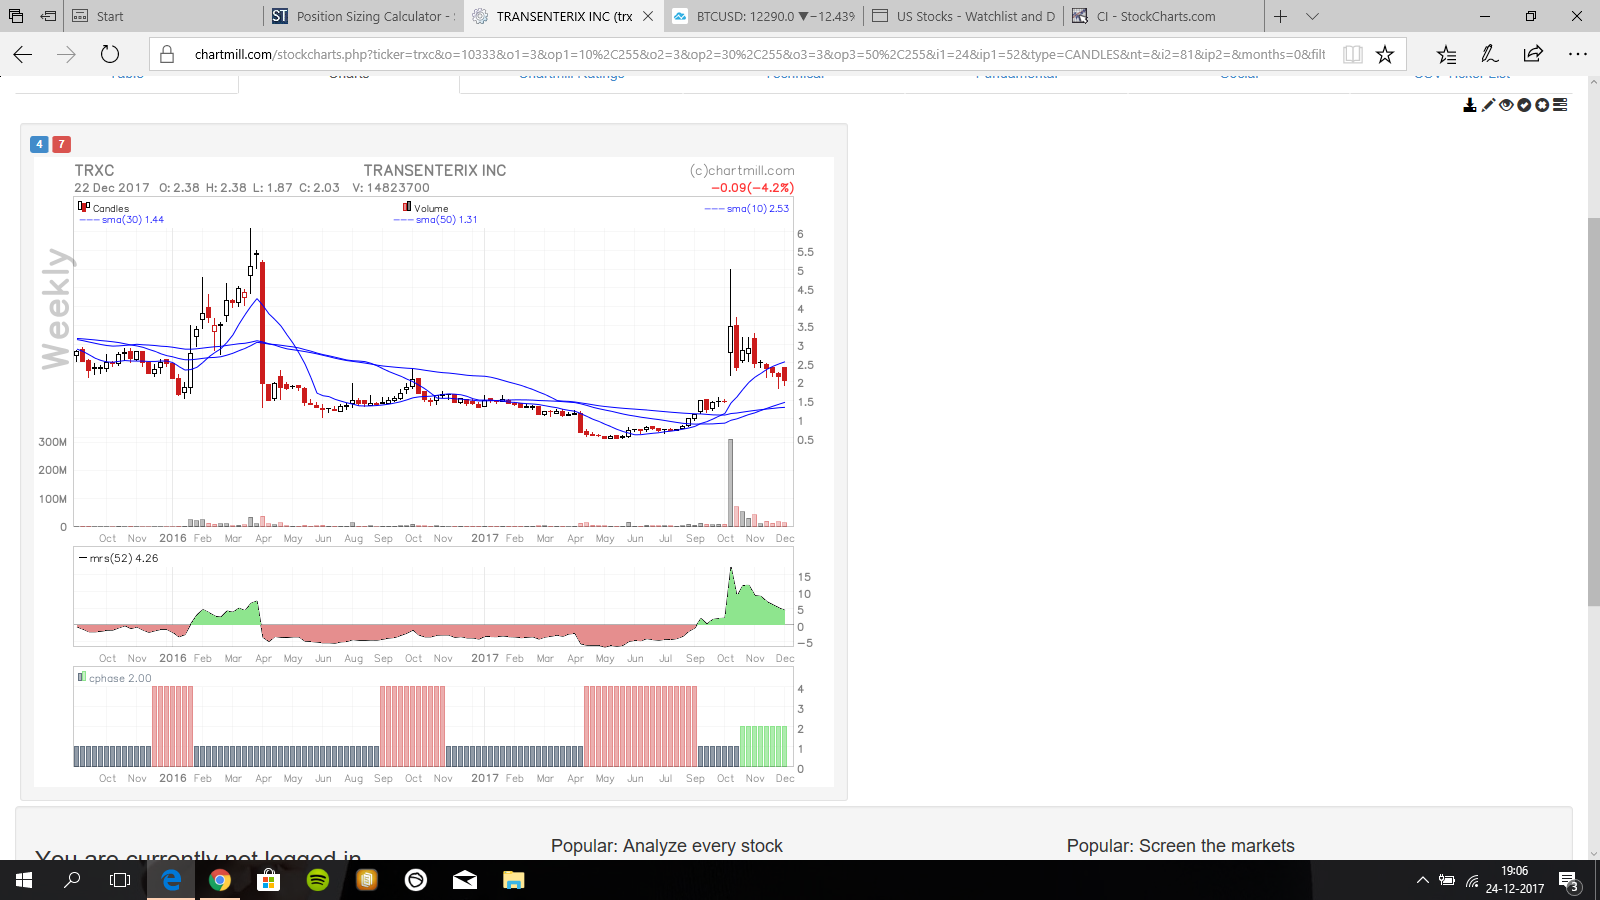Click the scrollbar down arrow
This screenshot has height=900, width=1600.
click(x=1593, y=854)
